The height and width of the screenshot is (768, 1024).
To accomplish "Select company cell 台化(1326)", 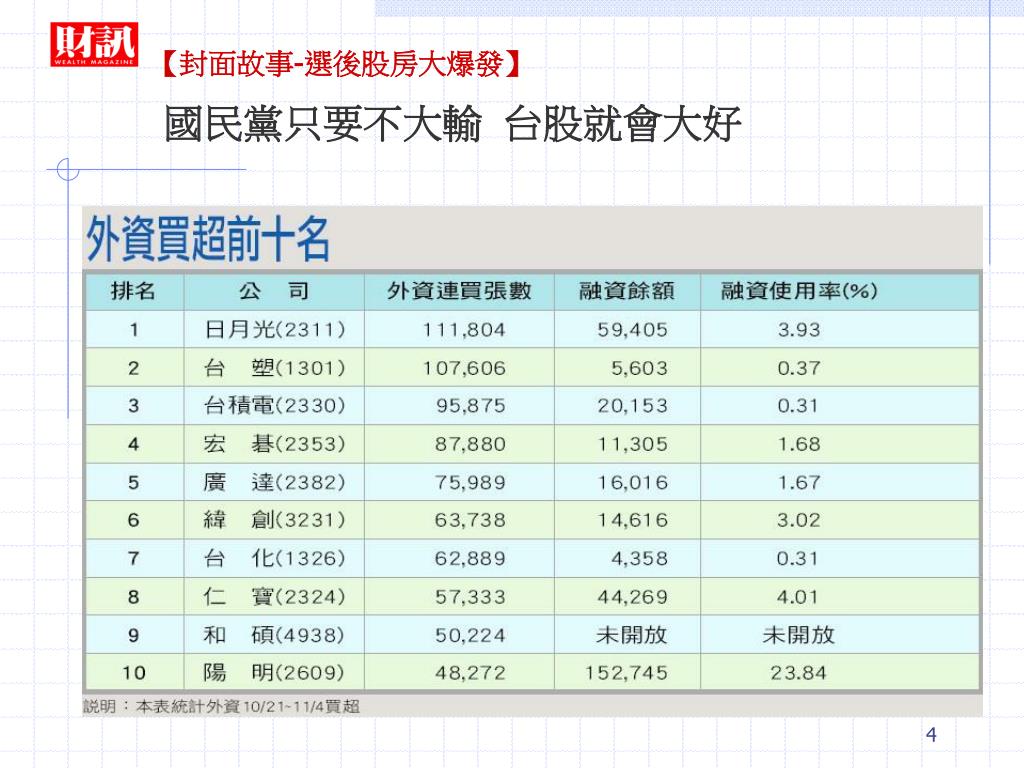I will (x=274, y=558).
